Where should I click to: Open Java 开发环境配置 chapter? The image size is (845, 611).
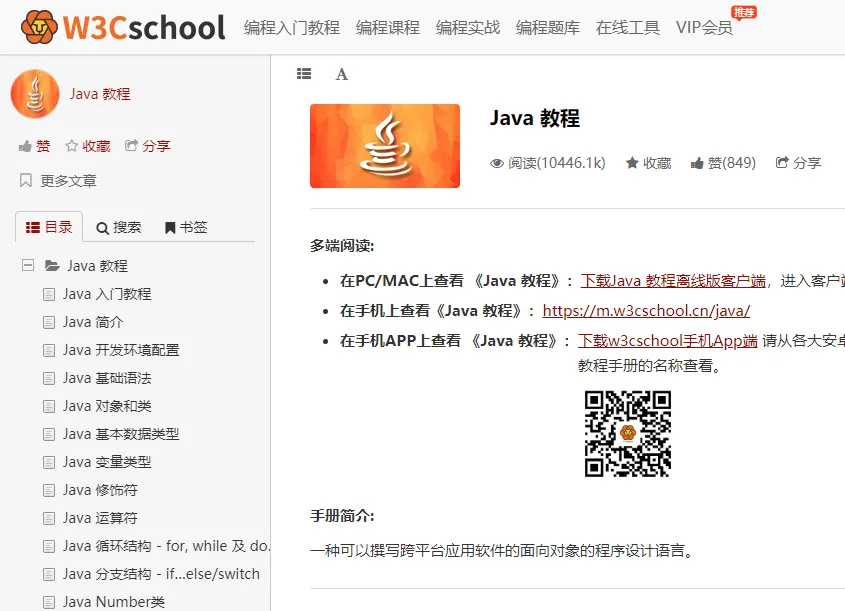coord(121,350)
